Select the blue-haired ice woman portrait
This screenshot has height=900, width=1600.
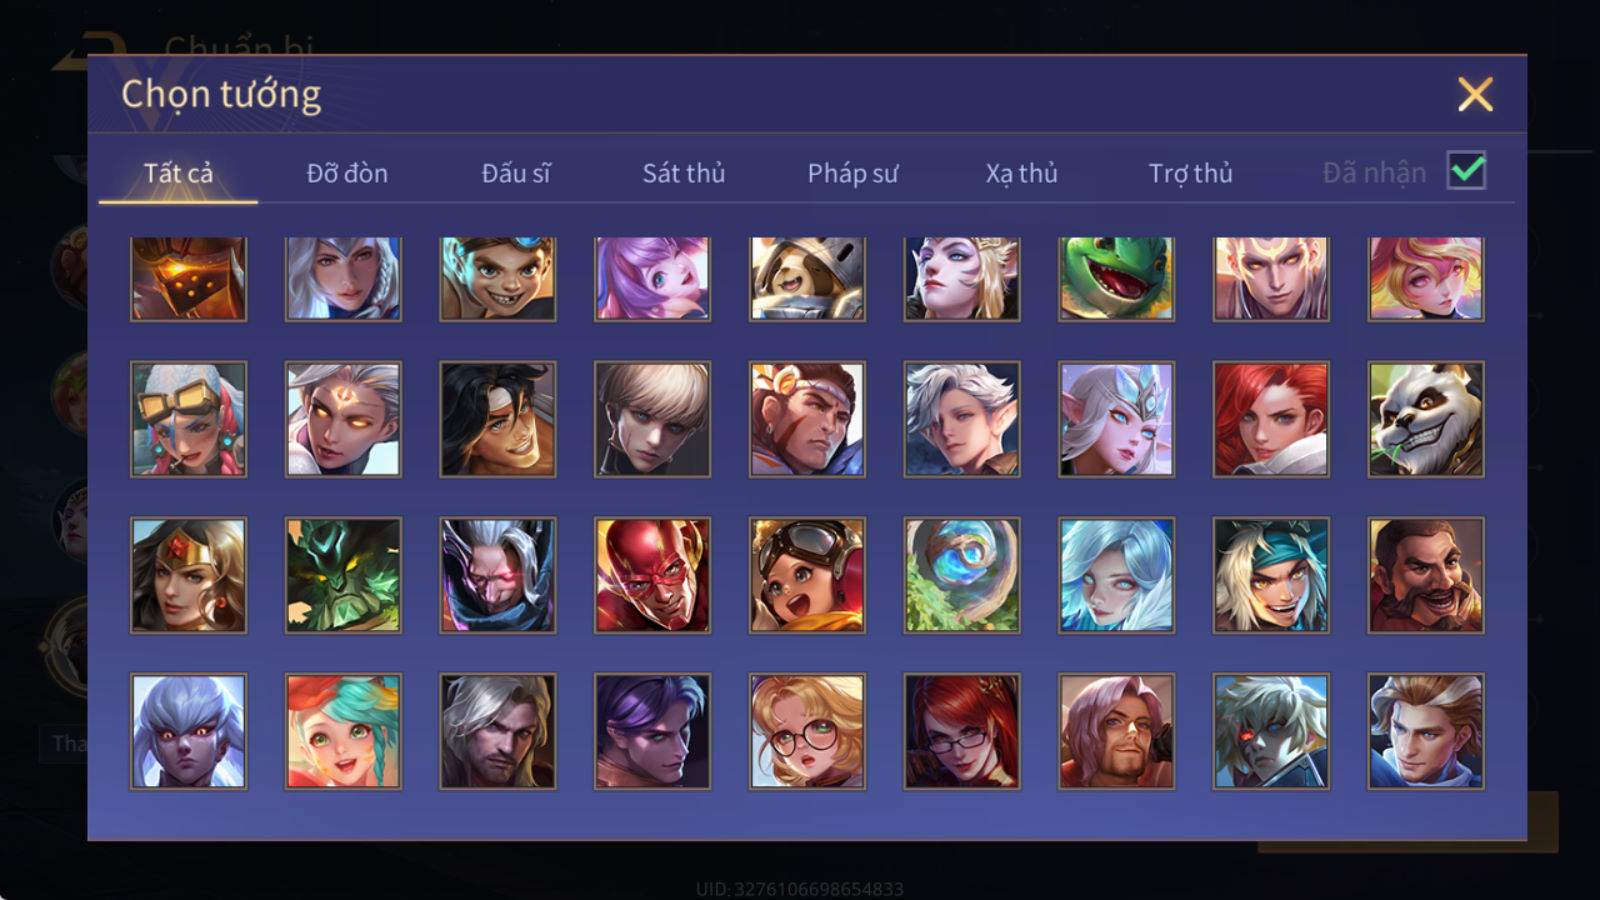[x=1116, y=575]
